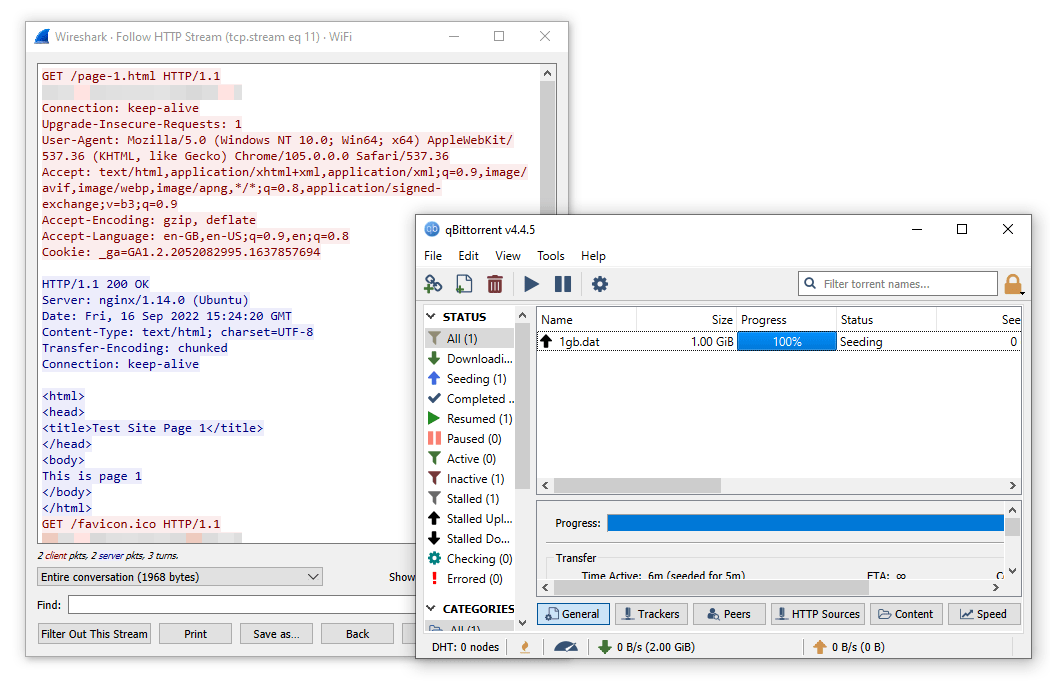Image resolution: width=1050 pixels, height=681 pixels.
Task: Select the Stalled Uploading status filter
Action: tap(469, 519)
